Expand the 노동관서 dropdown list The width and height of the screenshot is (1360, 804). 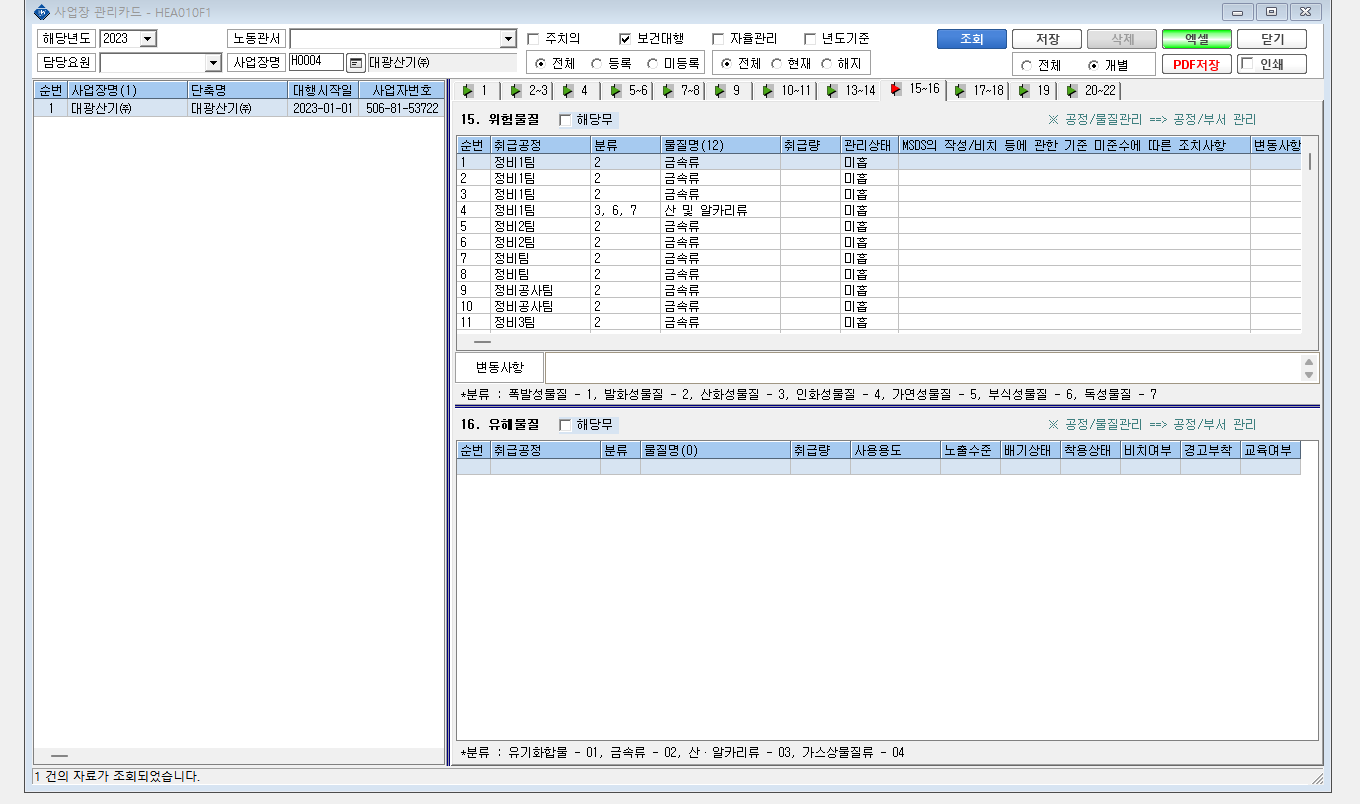507,39
